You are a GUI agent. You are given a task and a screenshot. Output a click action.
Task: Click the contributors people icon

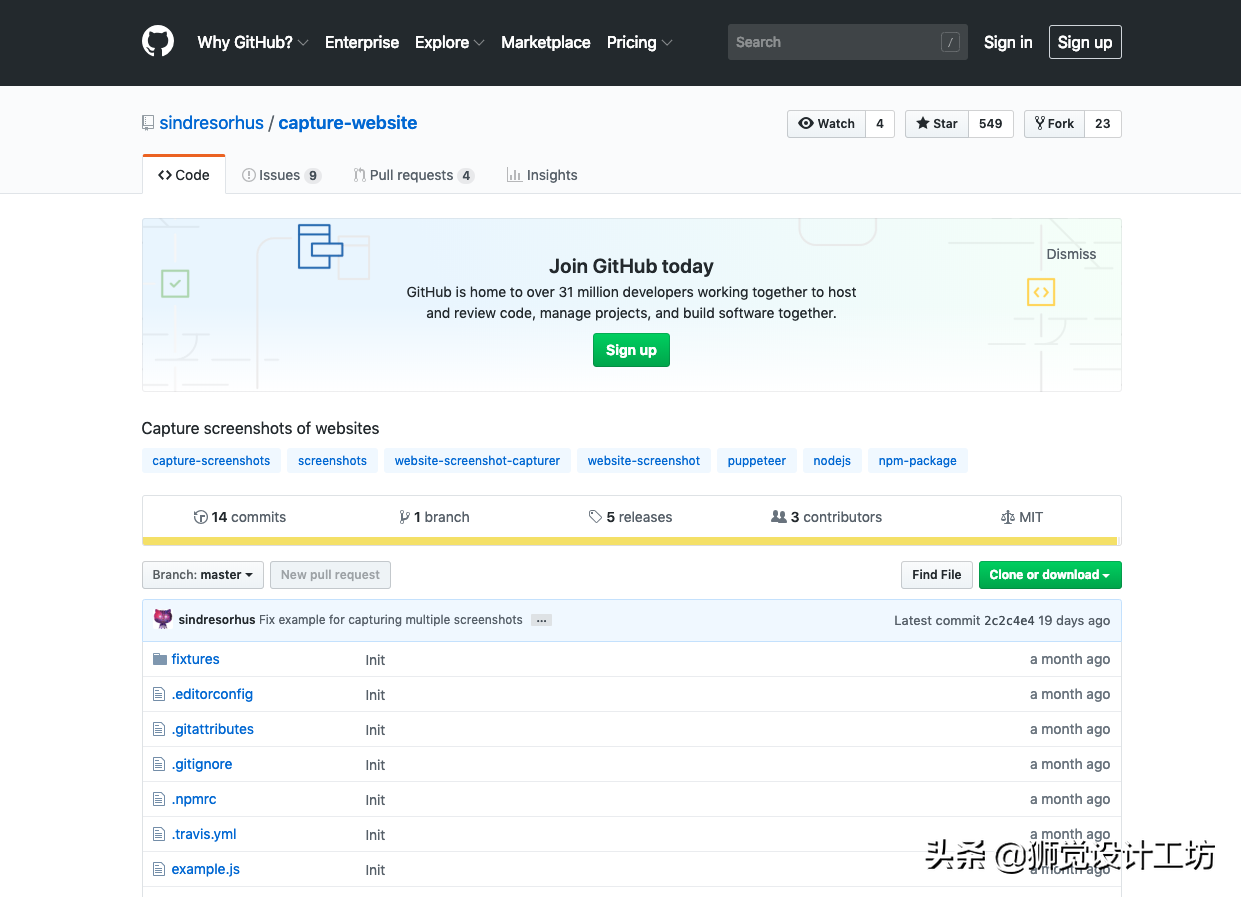click(x=778, y=517)
